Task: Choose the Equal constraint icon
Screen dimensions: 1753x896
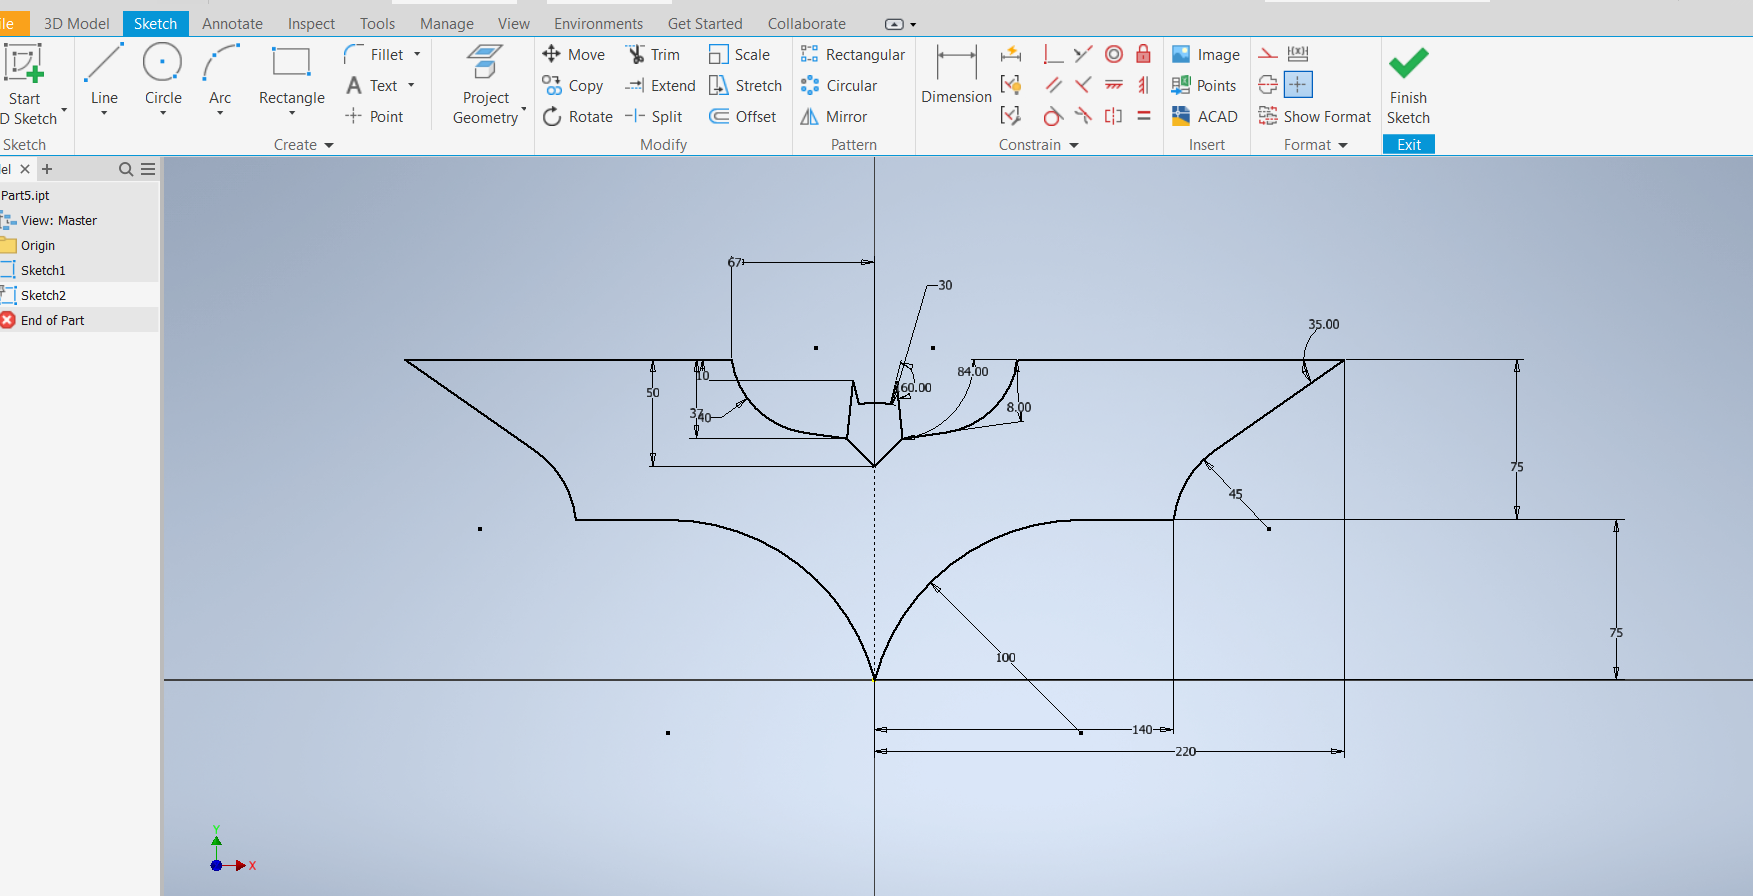Action: pyautogui.click(x=1143, y=116)
